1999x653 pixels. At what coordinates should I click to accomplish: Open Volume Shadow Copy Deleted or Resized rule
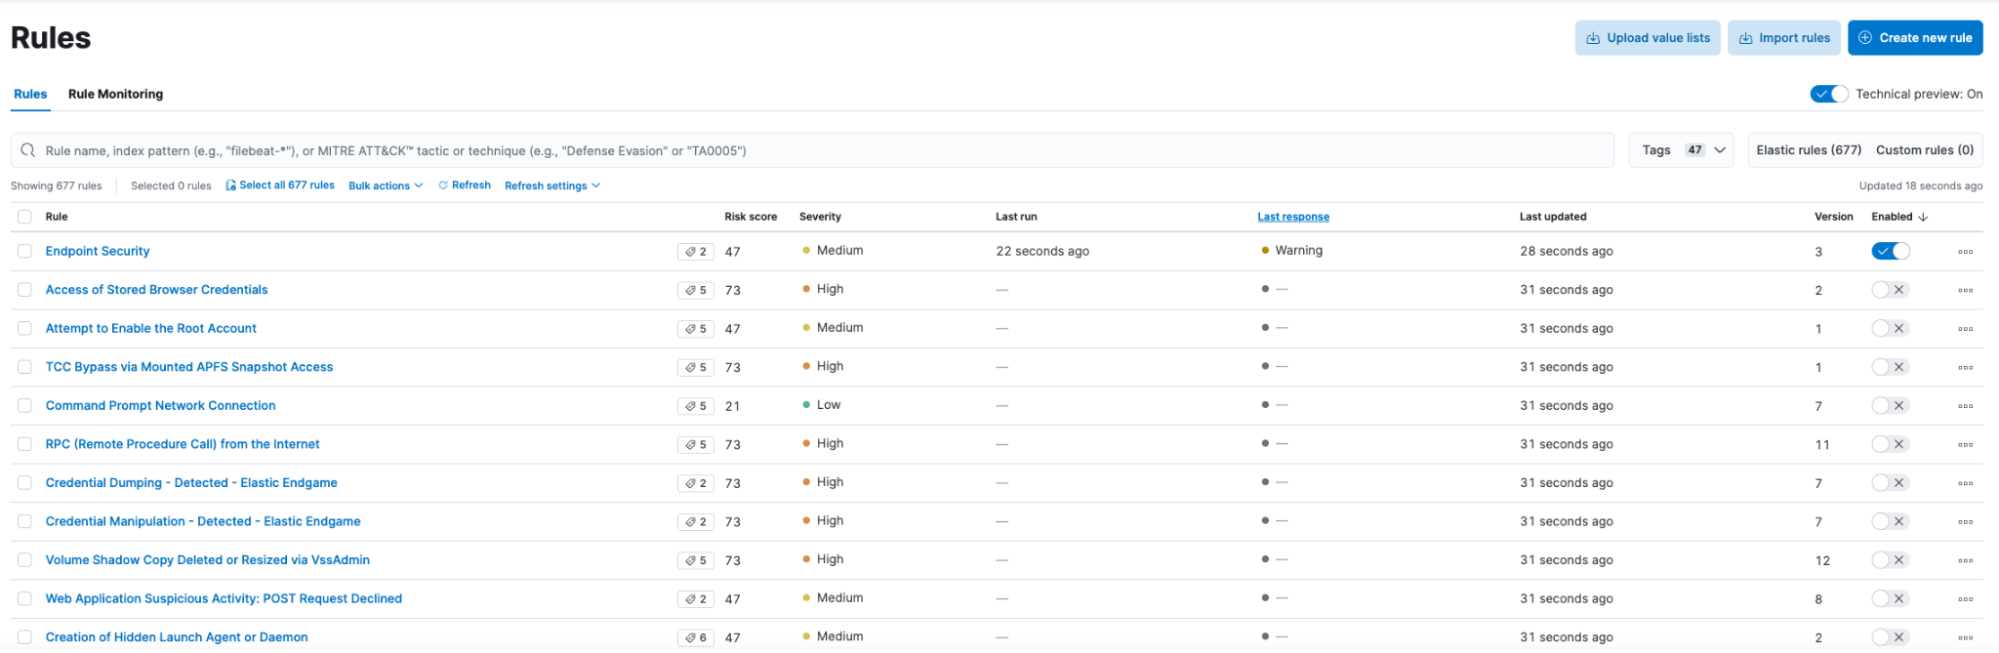[x=208, y=560]
